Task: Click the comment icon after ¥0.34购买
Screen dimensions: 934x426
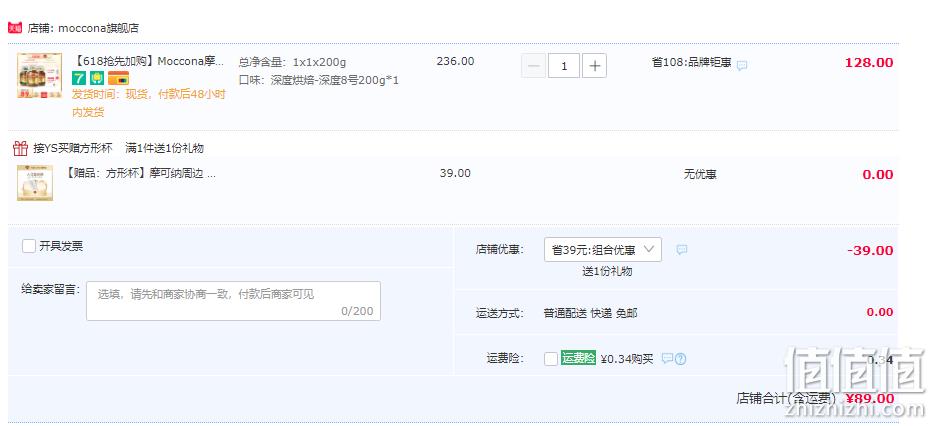Action: click(667, 359)
